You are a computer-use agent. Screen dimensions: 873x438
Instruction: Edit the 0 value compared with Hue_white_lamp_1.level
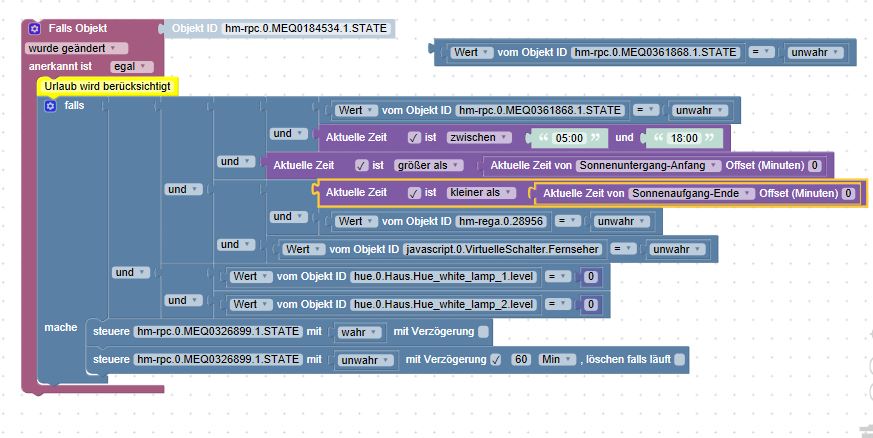(591, 277)
